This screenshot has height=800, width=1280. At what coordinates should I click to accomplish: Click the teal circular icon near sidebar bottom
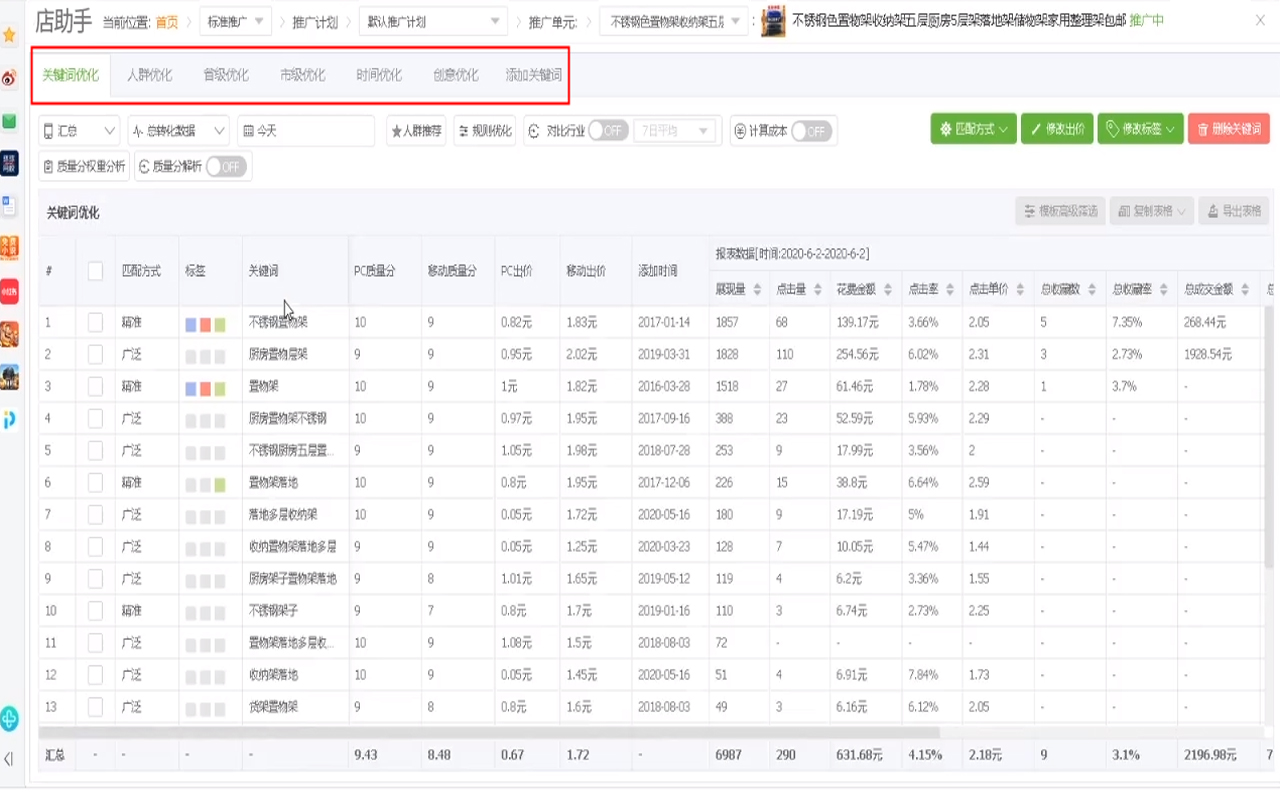click(x=9, y=718)
